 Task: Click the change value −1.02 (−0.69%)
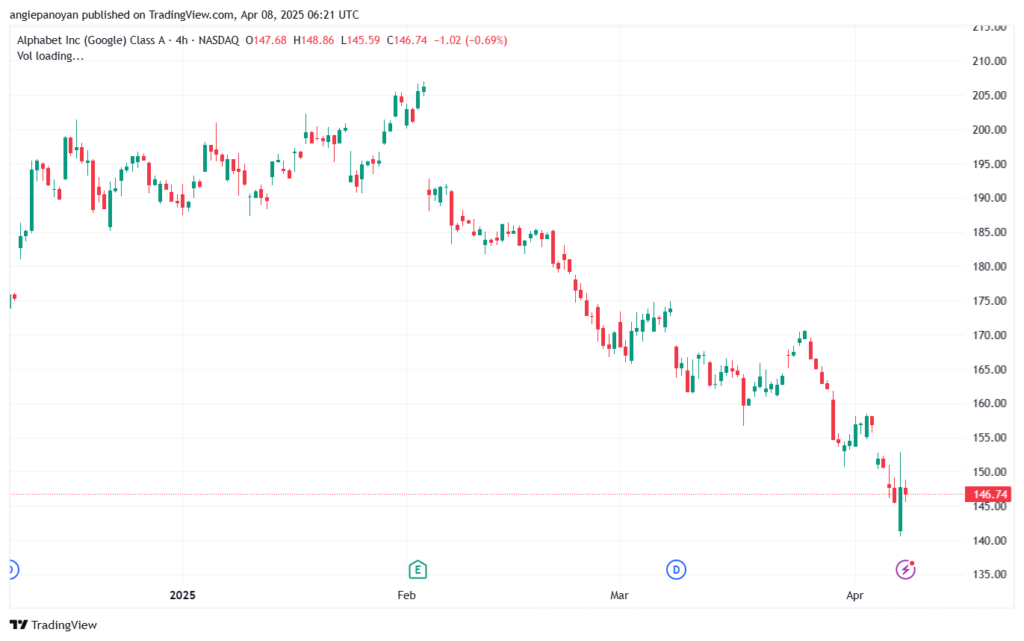coord(471,40)
